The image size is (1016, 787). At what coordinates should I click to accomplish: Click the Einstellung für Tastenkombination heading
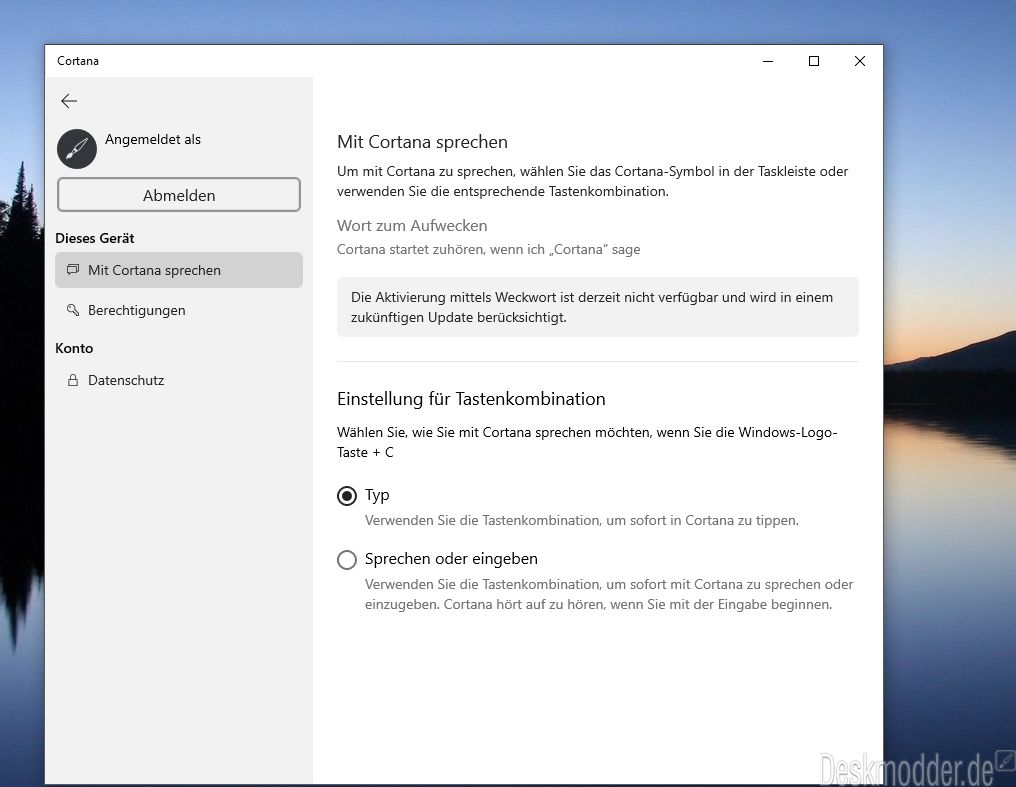(471, 398)
